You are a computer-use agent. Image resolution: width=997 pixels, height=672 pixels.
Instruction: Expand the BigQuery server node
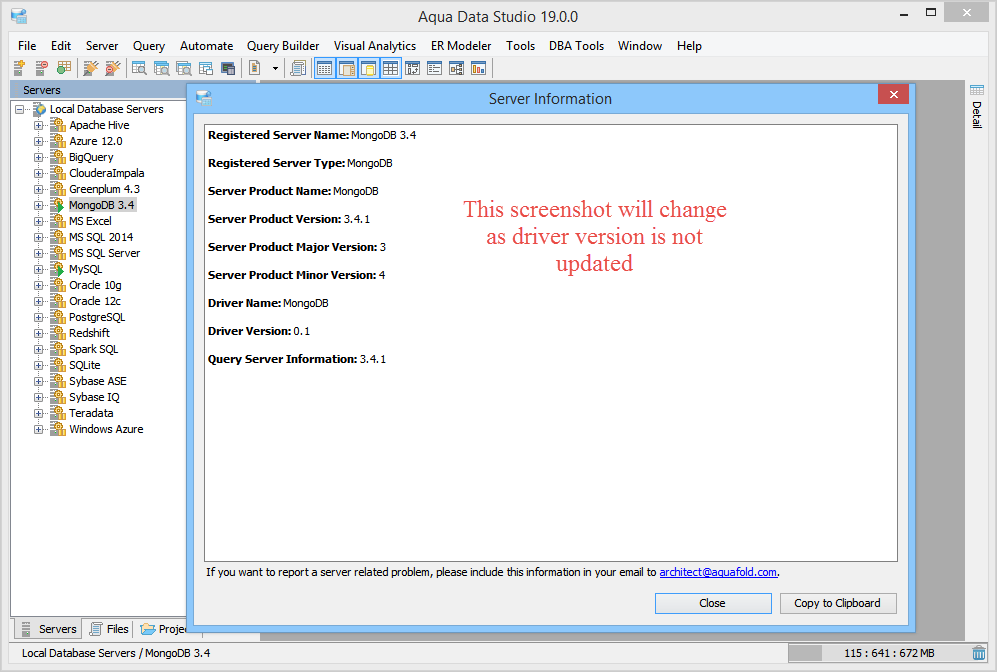39,157
